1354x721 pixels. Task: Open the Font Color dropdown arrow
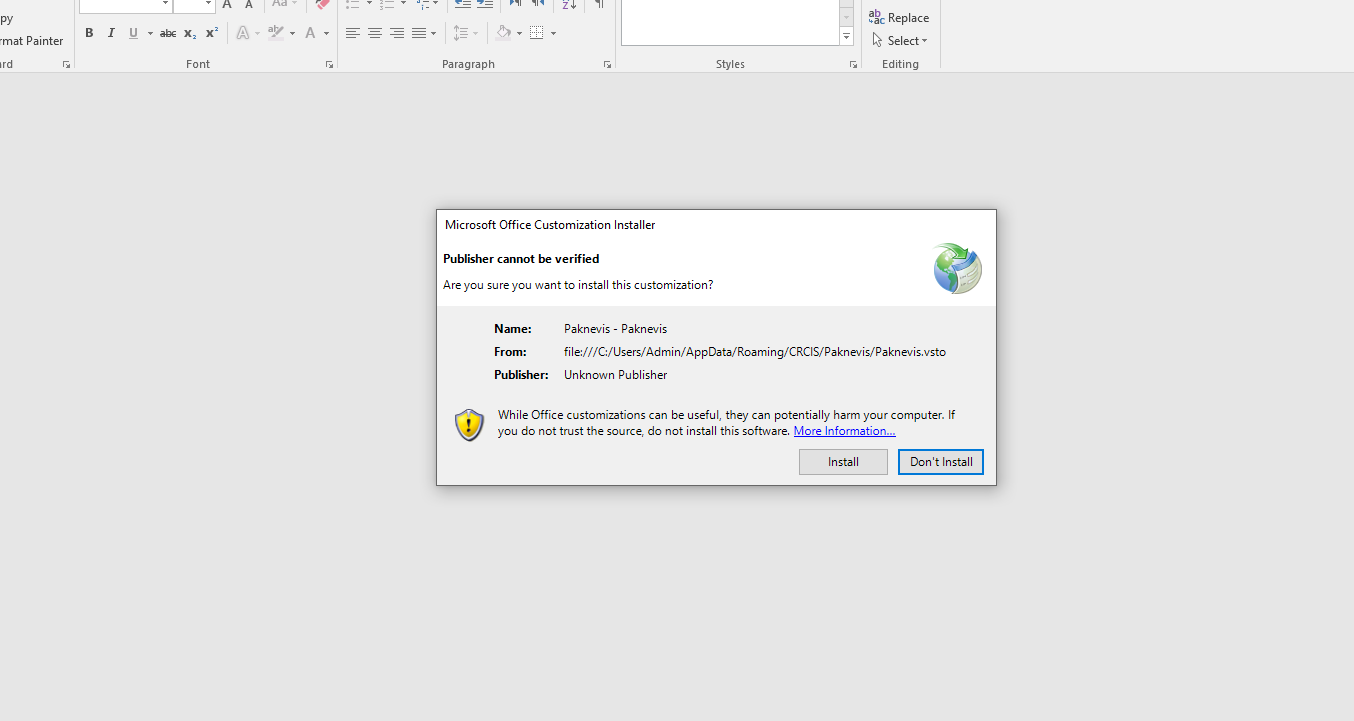326,33
